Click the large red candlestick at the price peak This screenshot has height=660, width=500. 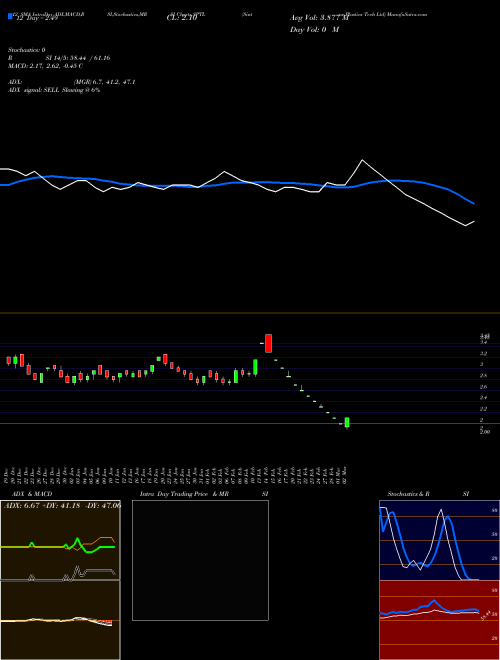click(268, 343)
